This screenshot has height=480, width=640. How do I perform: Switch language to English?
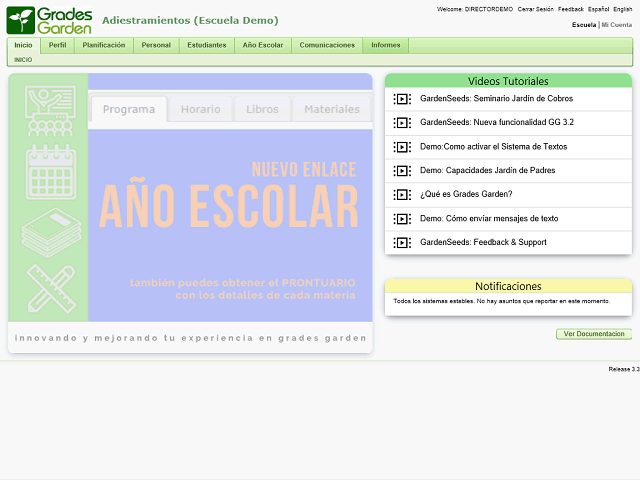pos(623,9)
